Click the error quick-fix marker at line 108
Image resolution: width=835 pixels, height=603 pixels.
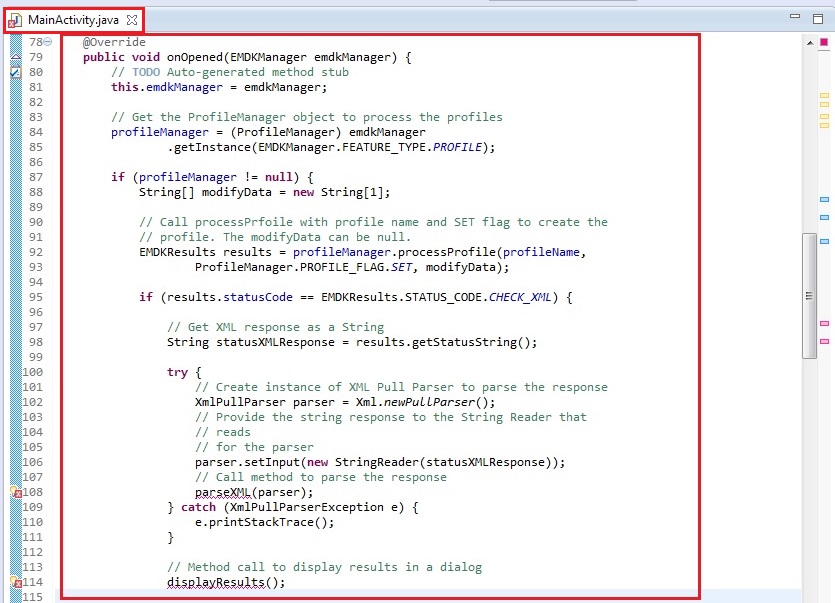pos(16,493)
